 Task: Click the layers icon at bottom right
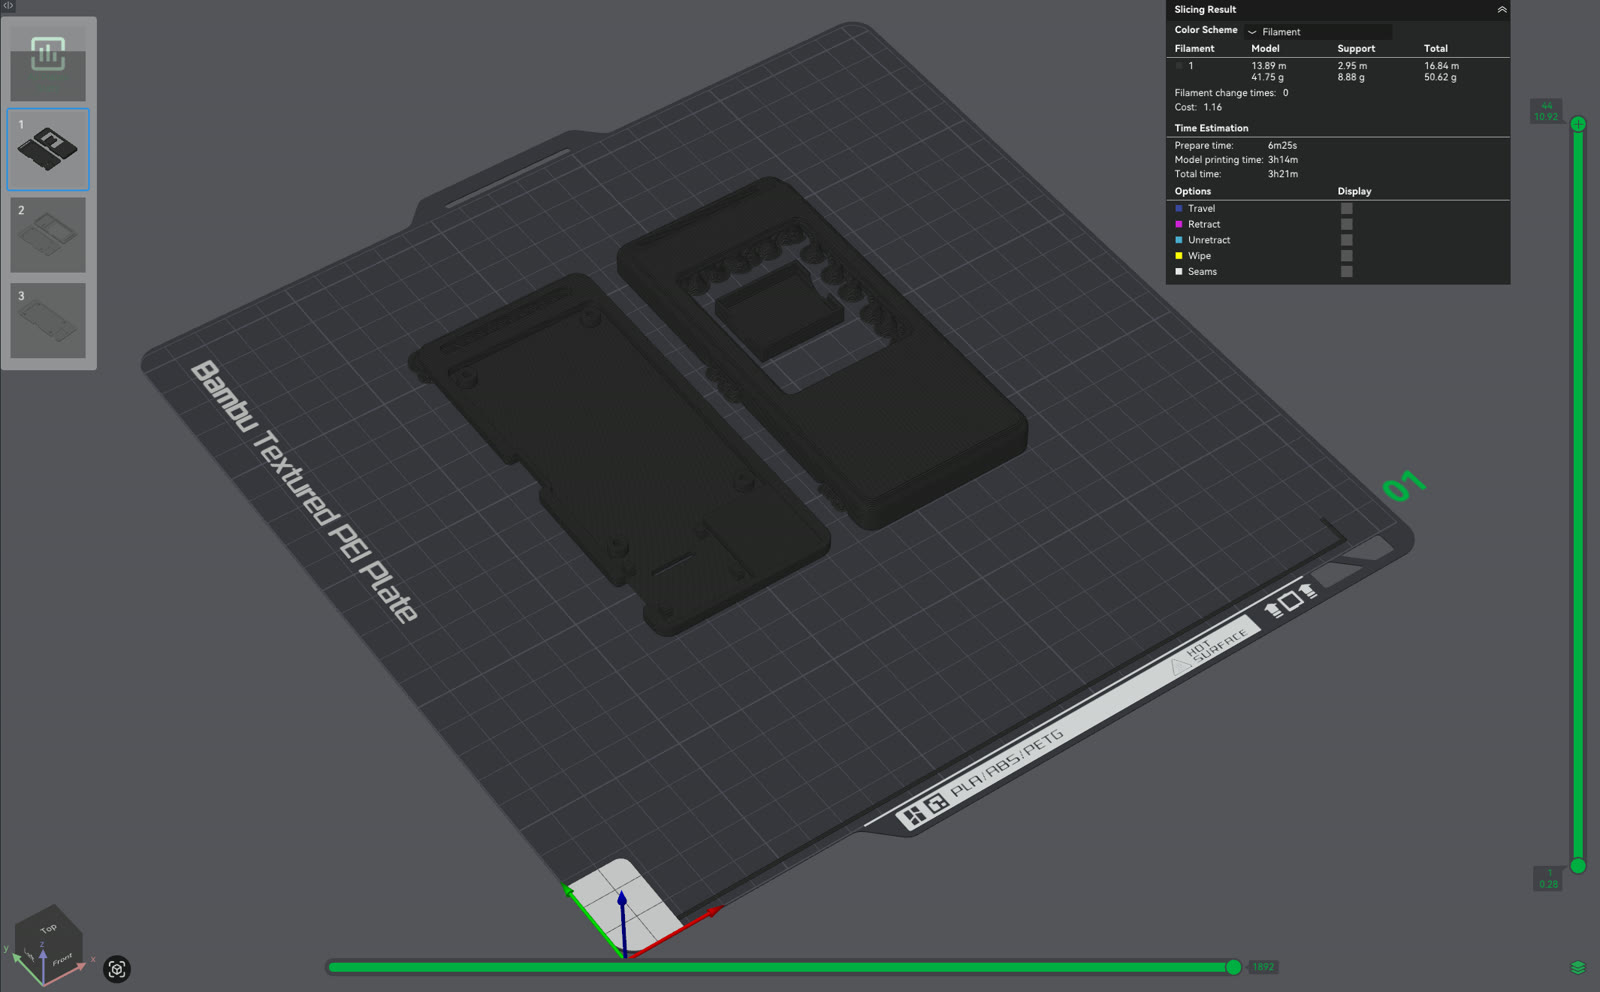[x=1578, y=967]
